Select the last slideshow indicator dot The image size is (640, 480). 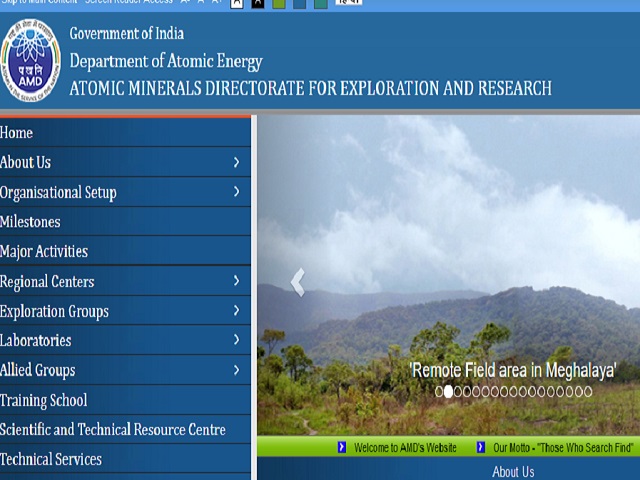coord(588,392)
